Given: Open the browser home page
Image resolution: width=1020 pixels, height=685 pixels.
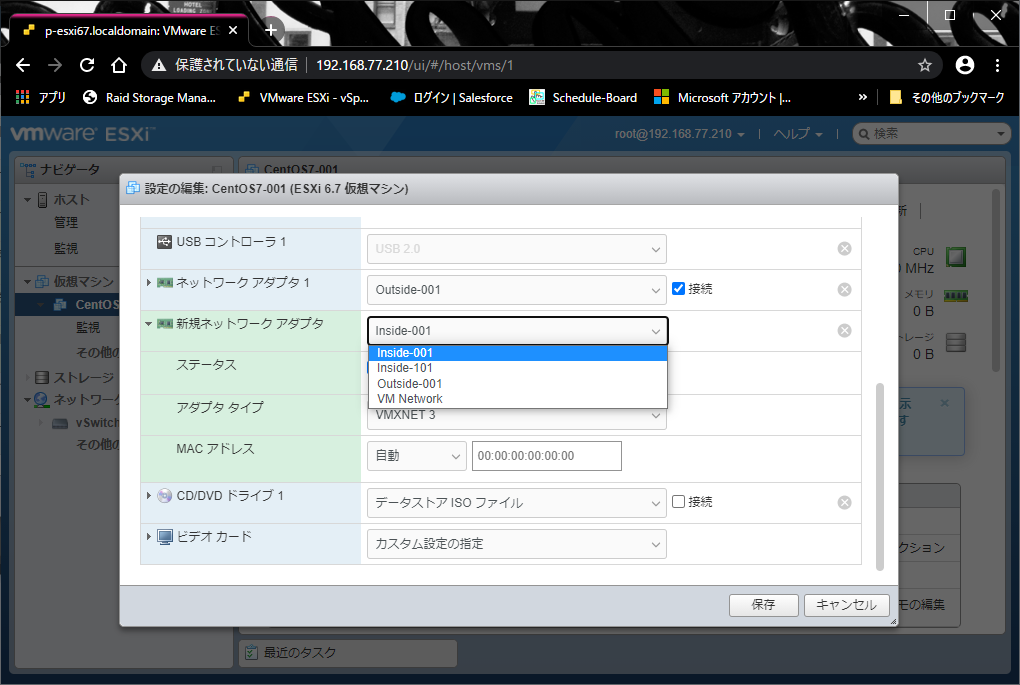Looking at the screenshot, I should point(118,65).
